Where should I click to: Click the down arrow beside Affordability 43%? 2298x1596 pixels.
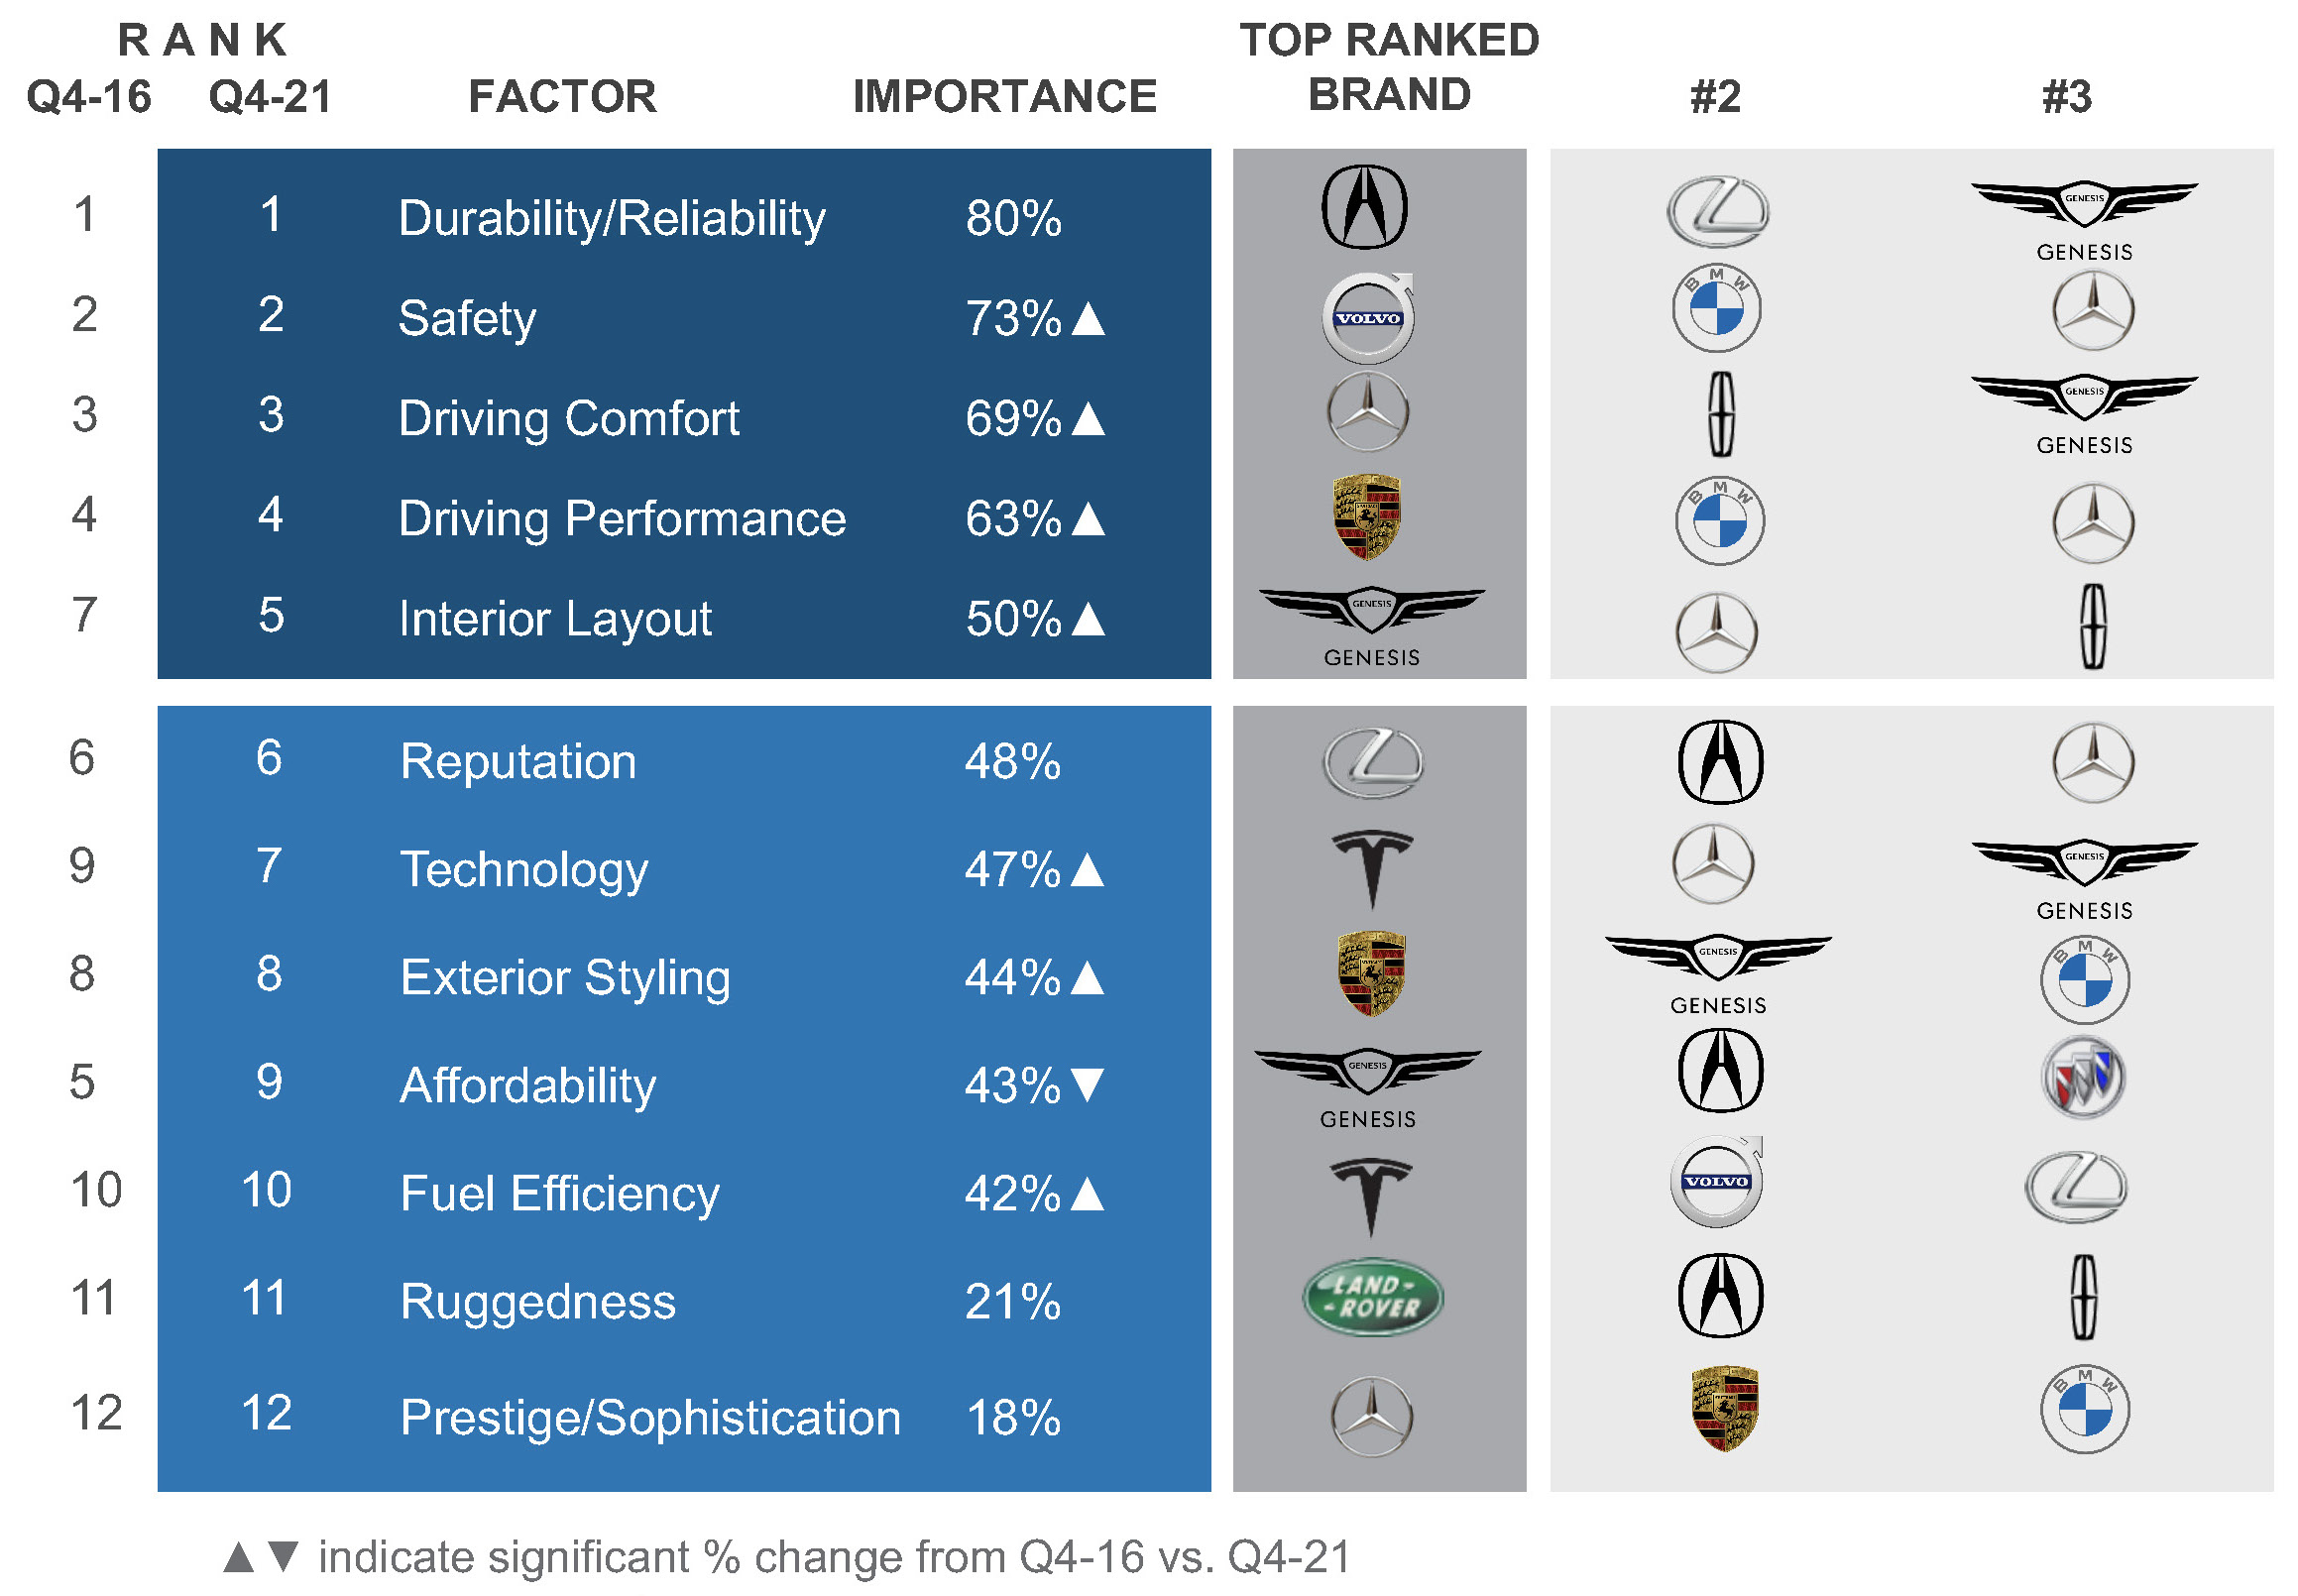coord(1086,1084)
